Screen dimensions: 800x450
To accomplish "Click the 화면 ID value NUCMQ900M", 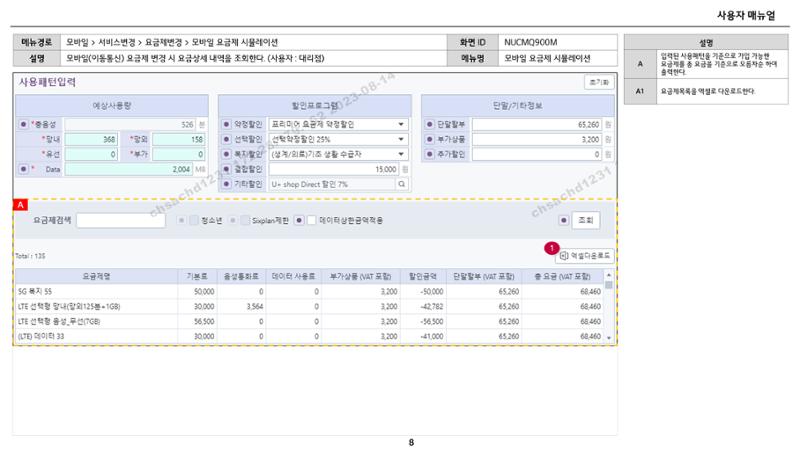I will (x=530, y=42).
